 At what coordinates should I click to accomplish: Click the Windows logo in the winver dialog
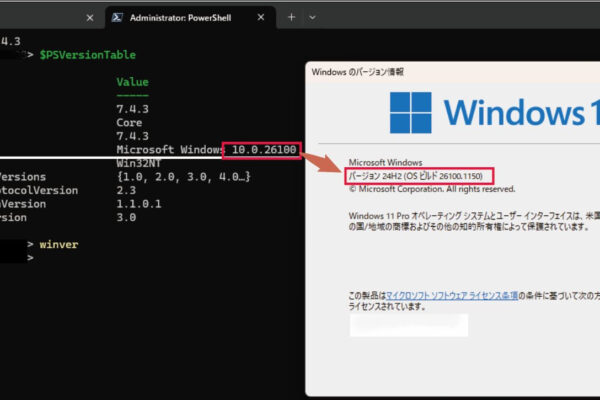[410, 113]
